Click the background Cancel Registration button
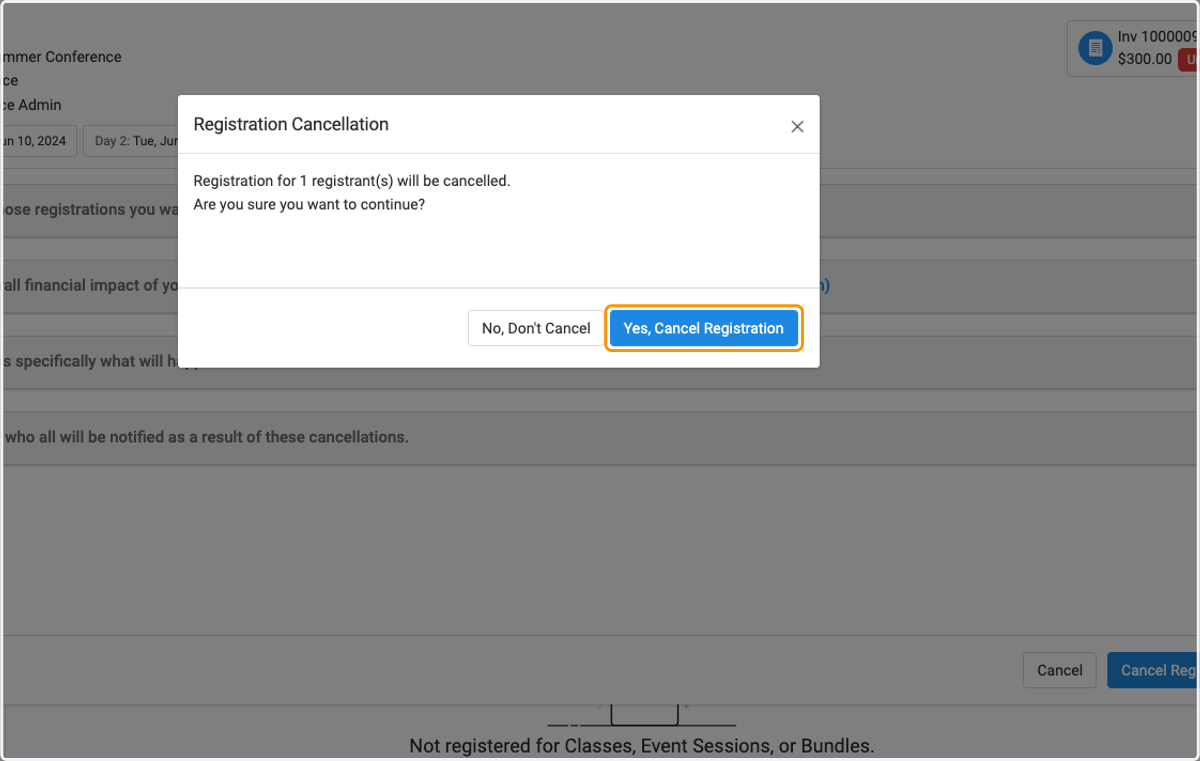 click(1153, 670)
